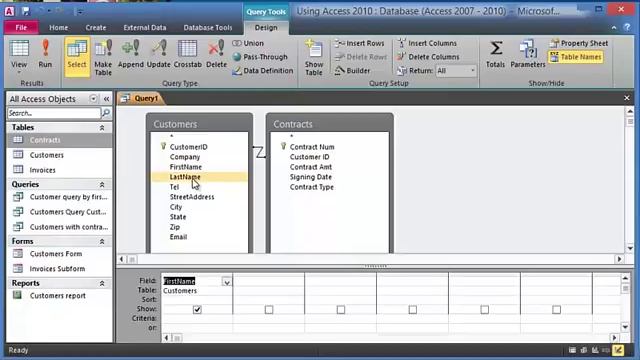Minimize the ribbon with the caret
Screen dimensions: 640x360
[614, 27]
